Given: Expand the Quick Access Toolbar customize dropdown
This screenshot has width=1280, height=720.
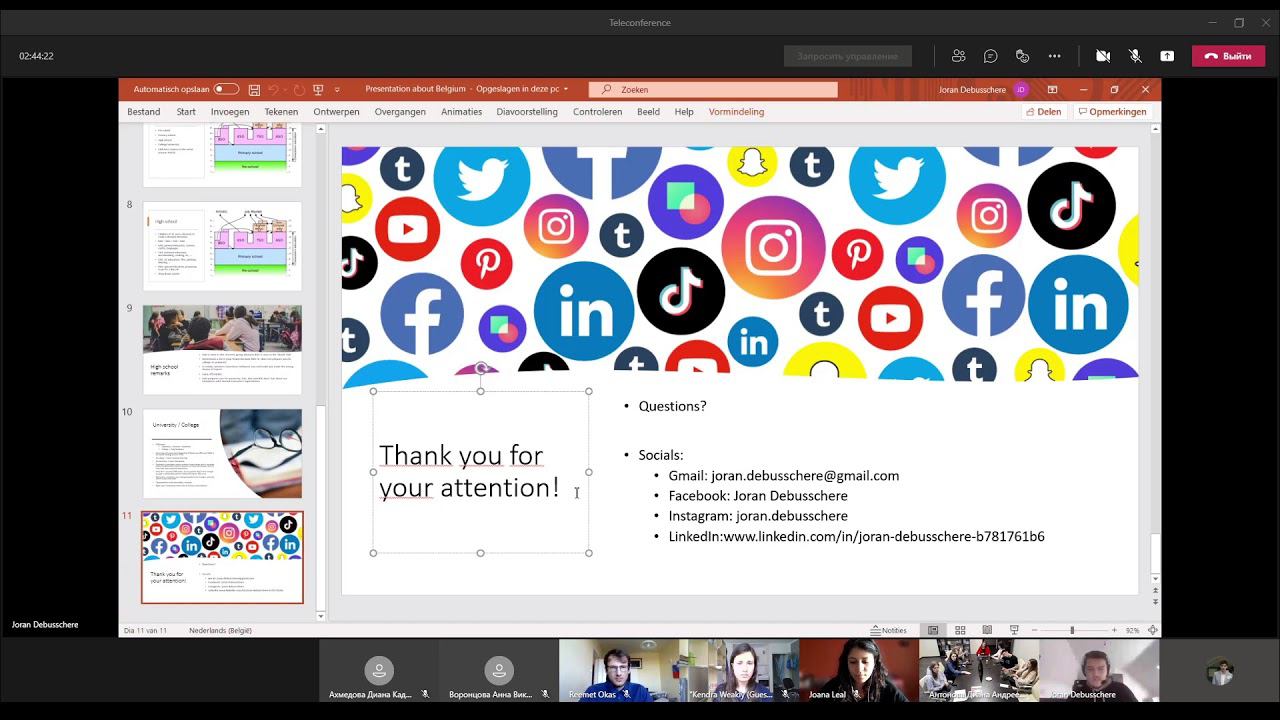Looking at the screenshot, I should pyautogui.click(x=337, y=89).
